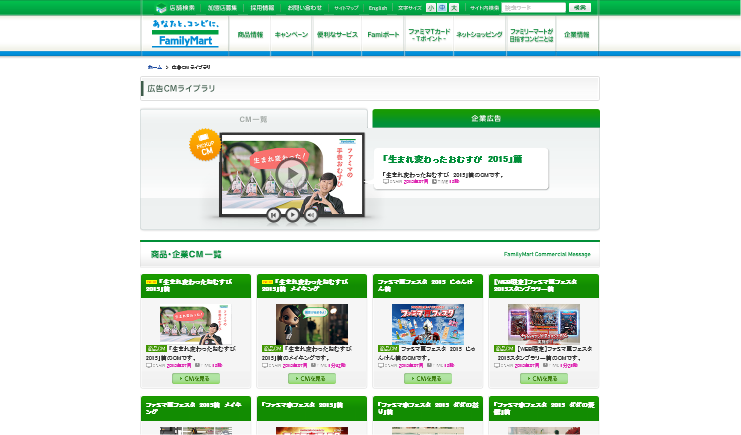This screenshot has width=741, height=435.
Task: Open the サイトマップ sitemap link
Action: (x=346, y=8)
